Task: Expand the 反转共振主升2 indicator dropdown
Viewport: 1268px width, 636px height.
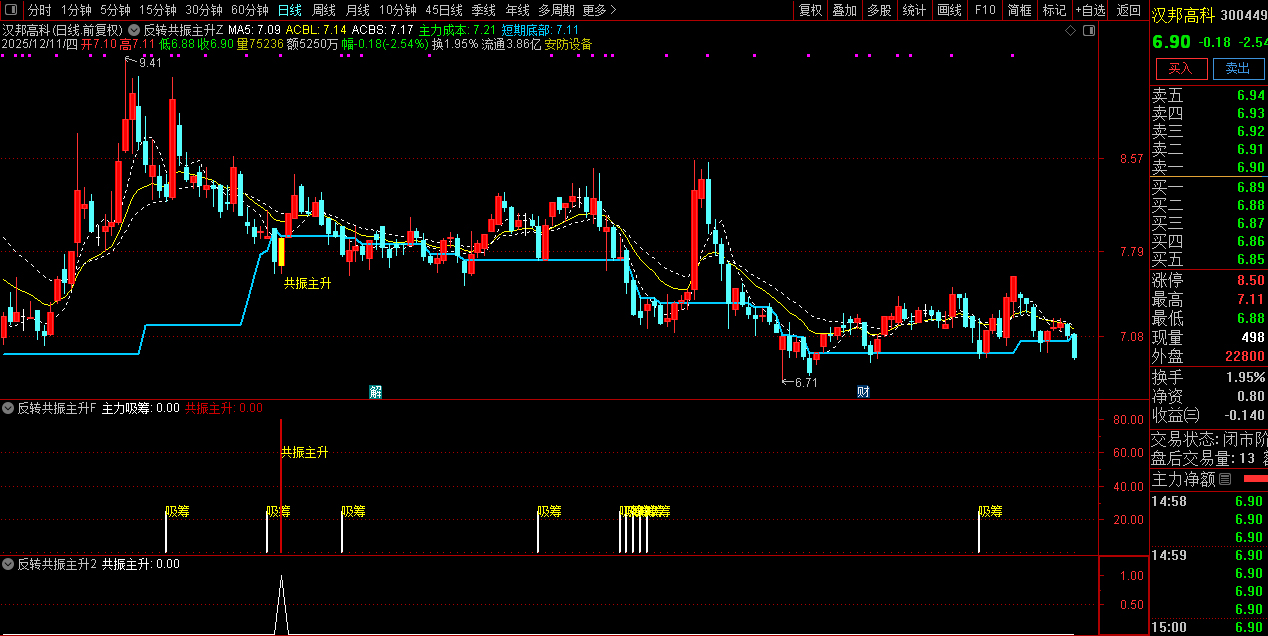Action: 9,564
